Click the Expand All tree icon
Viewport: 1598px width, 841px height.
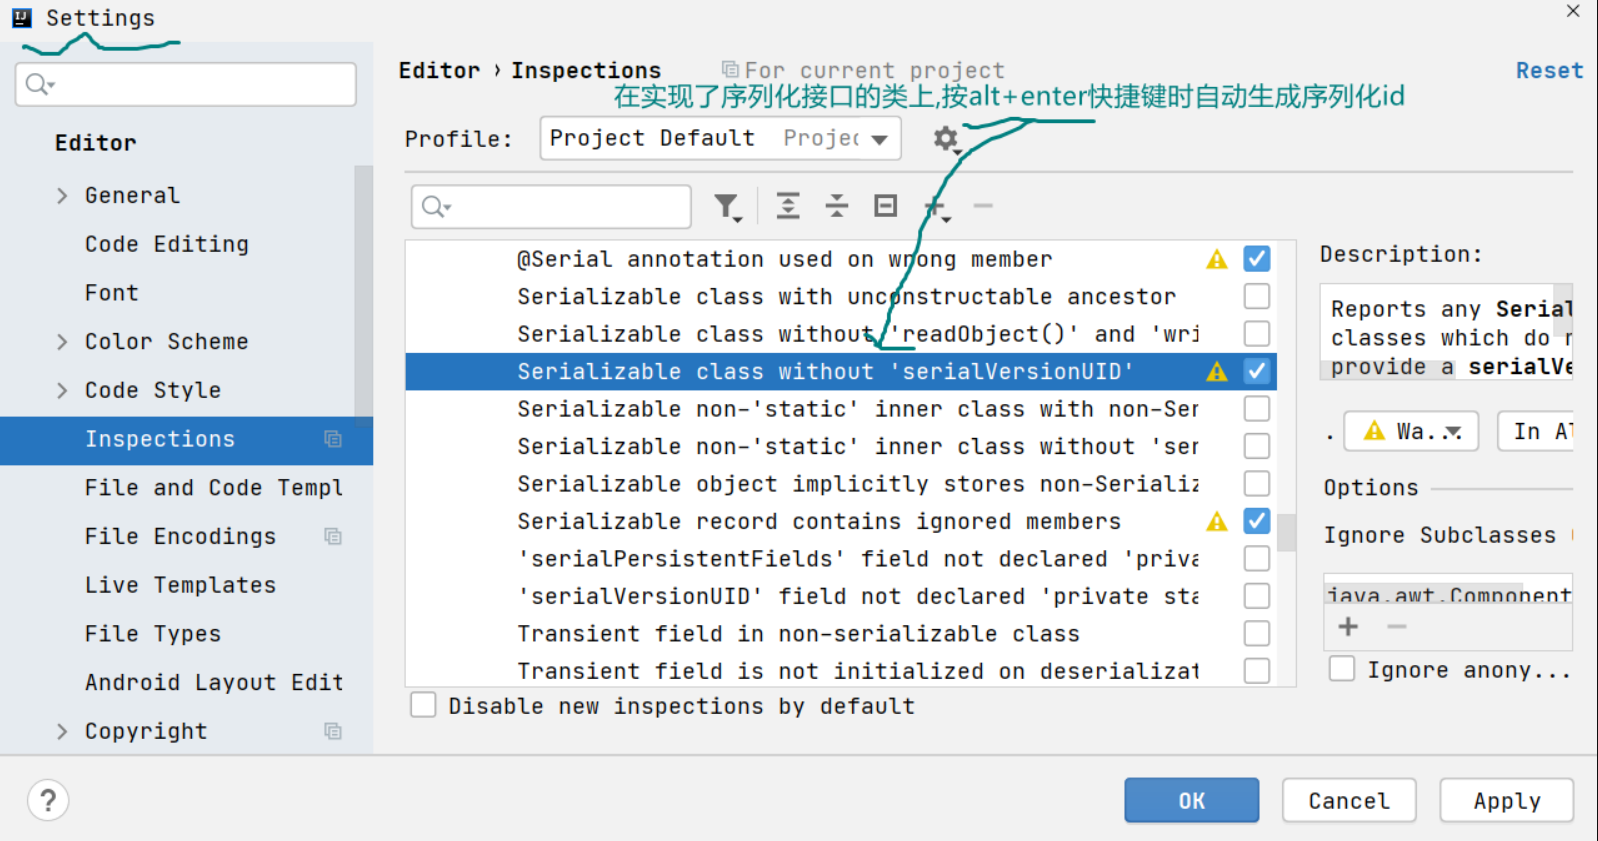click(x=788, y=206)
